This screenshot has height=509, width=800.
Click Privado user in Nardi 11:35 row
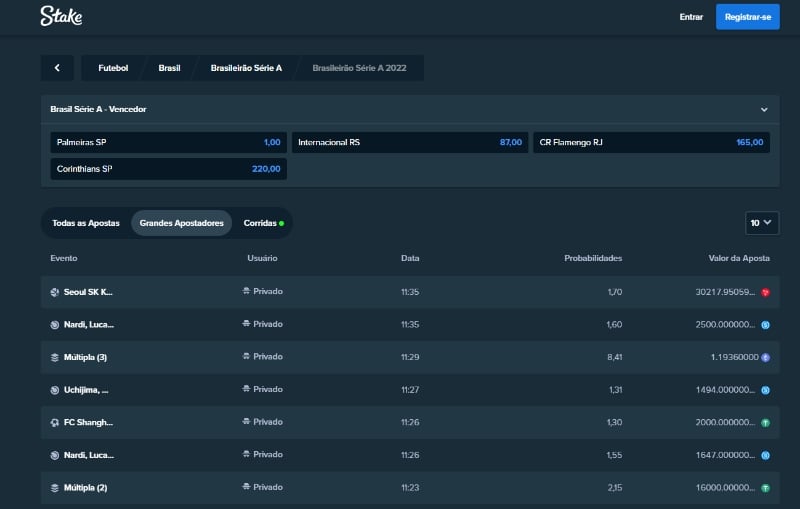262,324
